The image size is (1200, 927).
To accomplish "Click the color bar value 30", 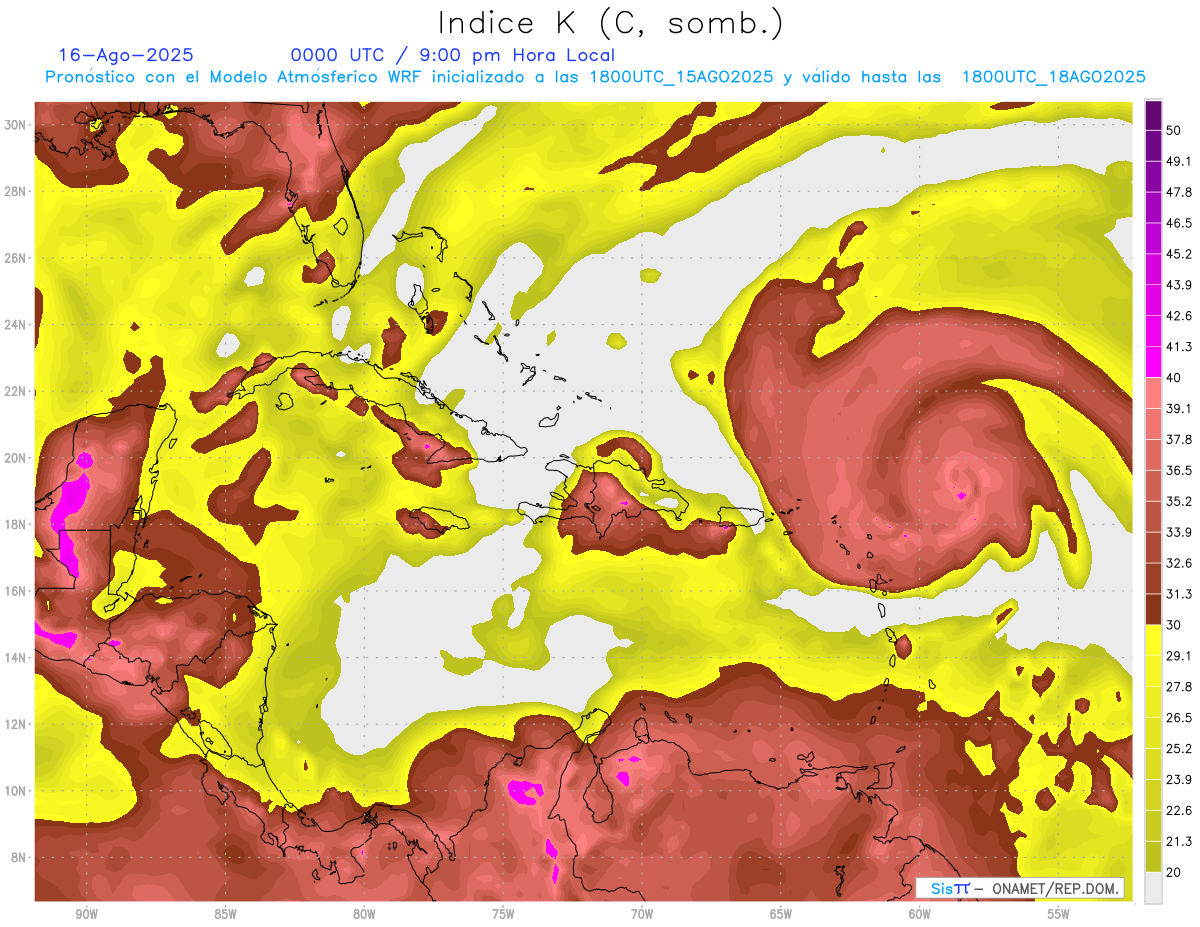I will point(1174,625).
